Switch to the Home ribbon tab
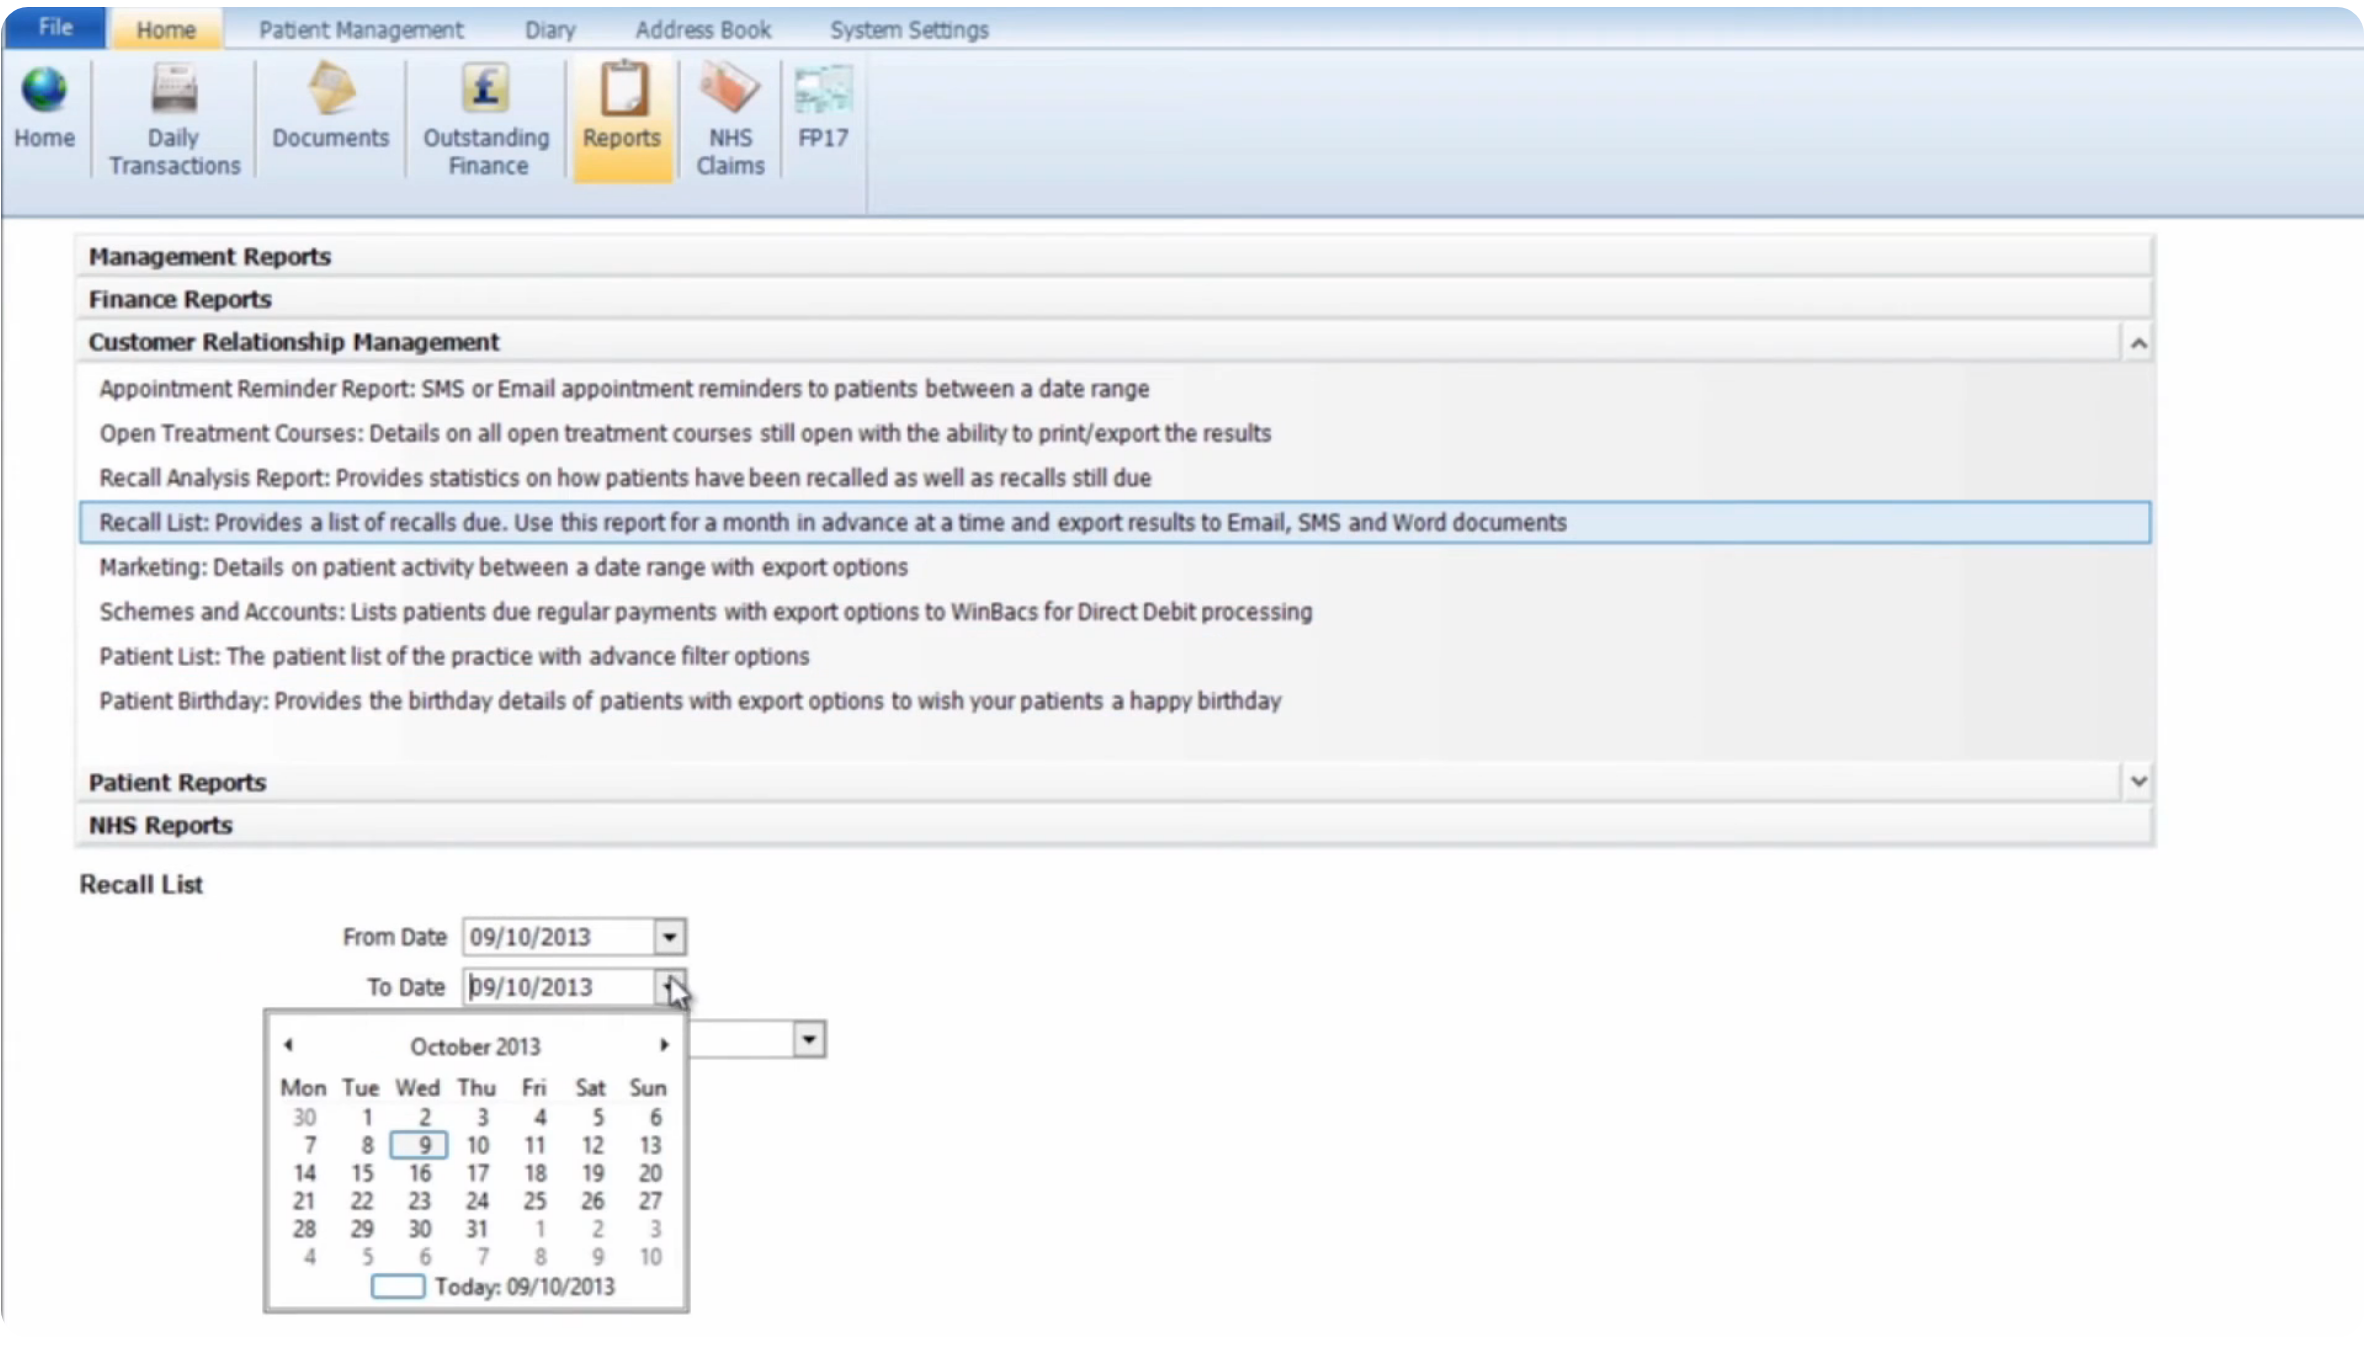 point(166,29)
